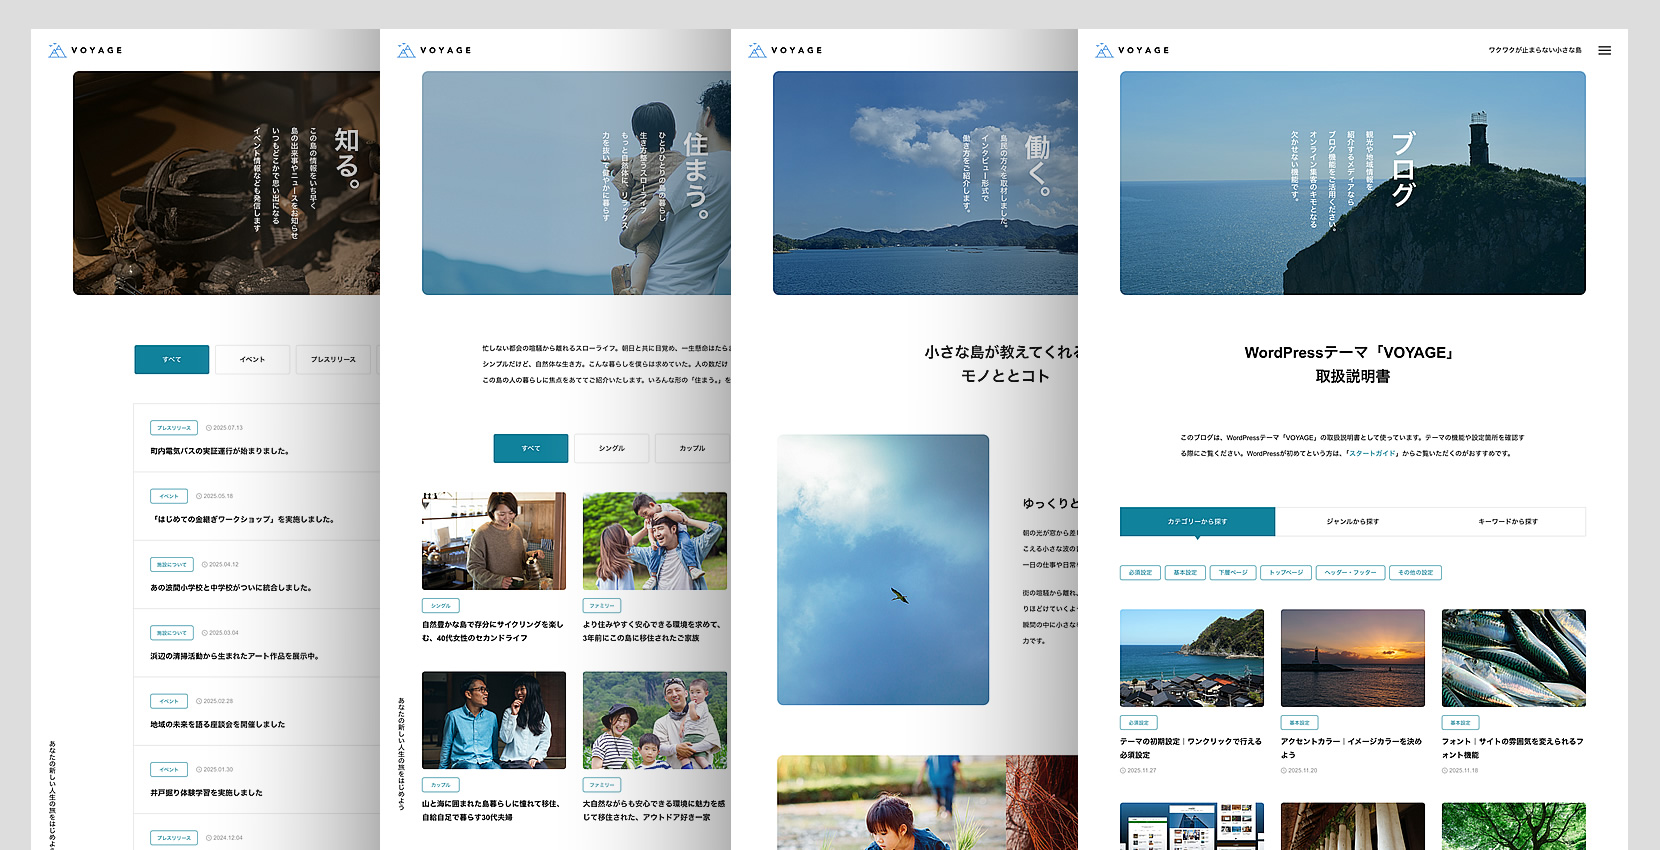Open the hamburger menu icon
This screenshot has width=1660, height=850.
point(1604,50)
